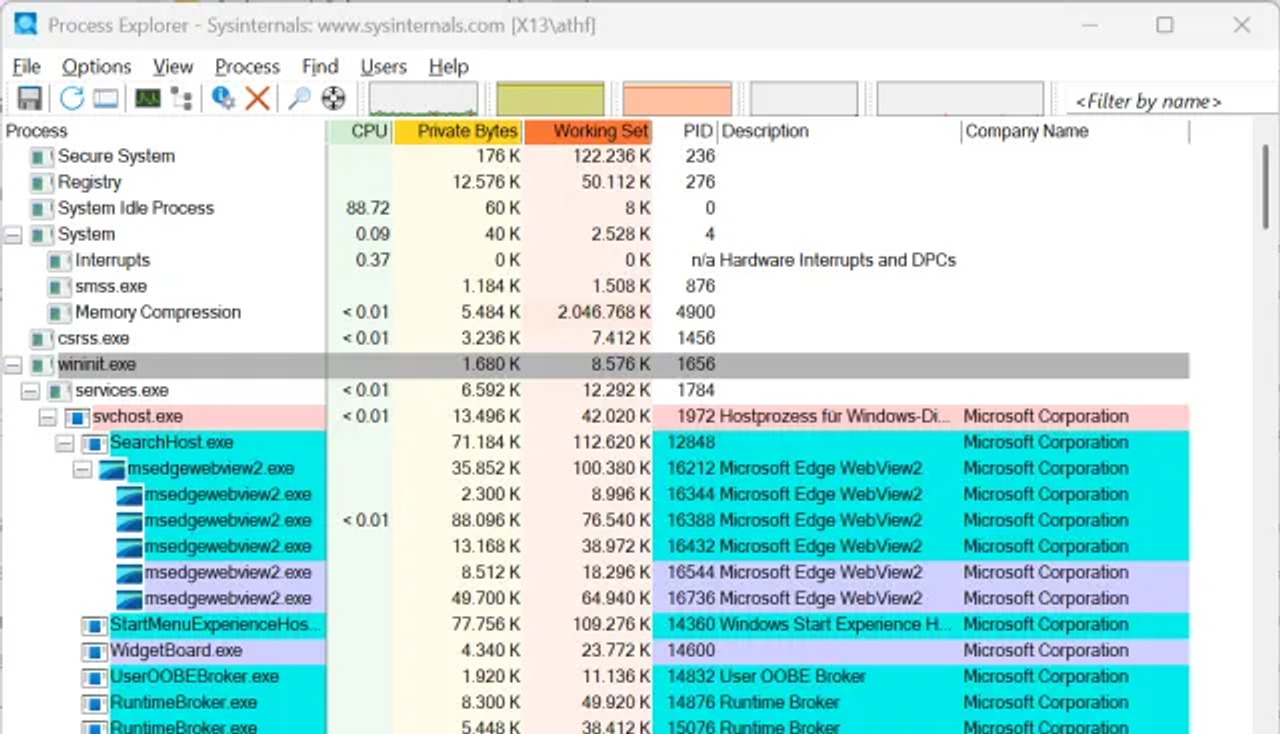Sort by the Process column header
1280x734 pixels.
[x=164, y=131]
